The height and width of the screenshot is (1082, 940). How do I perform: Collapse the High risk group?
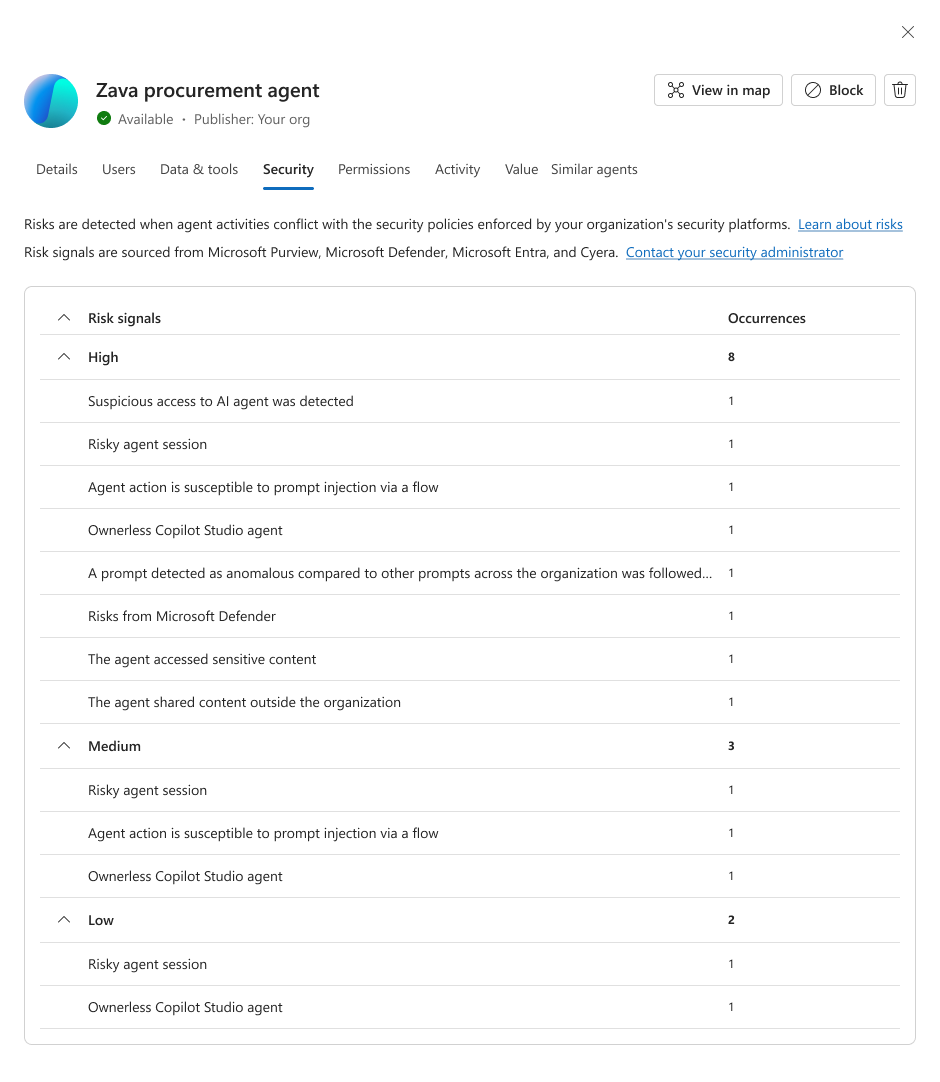coord(64,357)
